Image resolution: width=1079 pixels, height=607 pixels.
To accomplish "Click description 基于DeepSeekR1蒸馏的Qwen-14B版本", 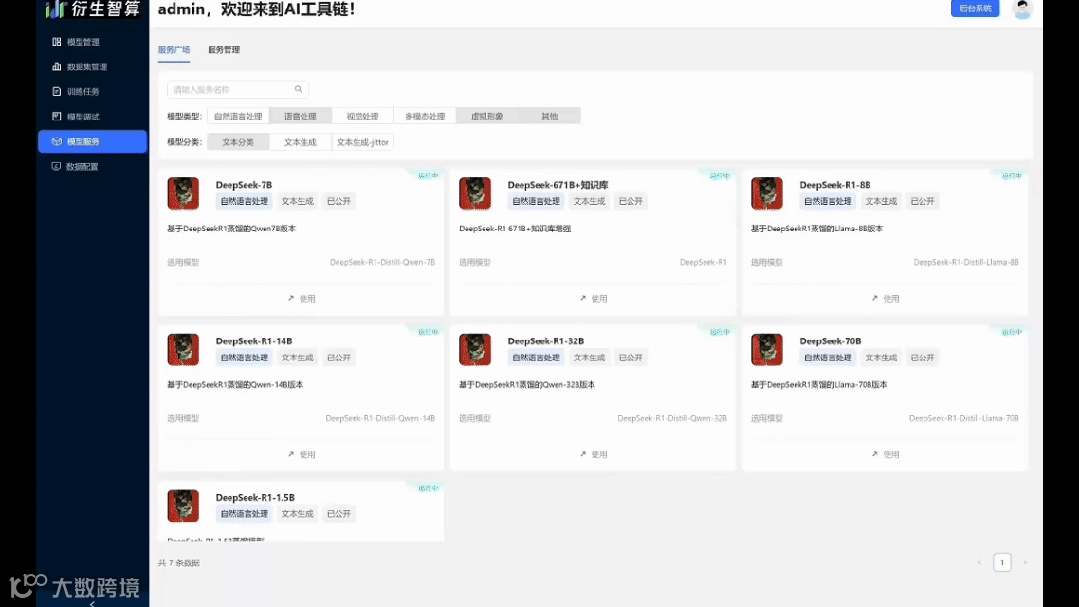I will [235, 385].
